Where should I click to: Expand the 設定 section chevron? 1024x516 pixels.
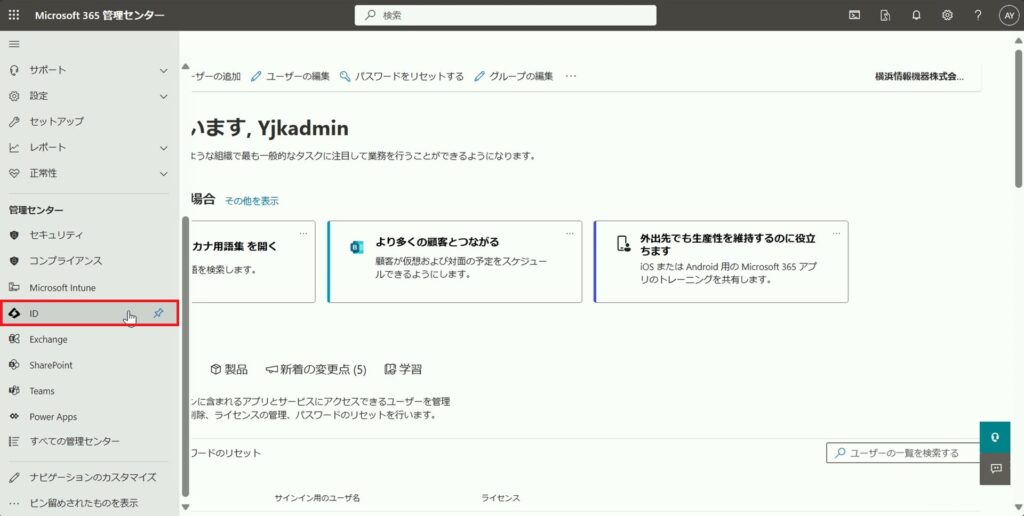[164, 96]
